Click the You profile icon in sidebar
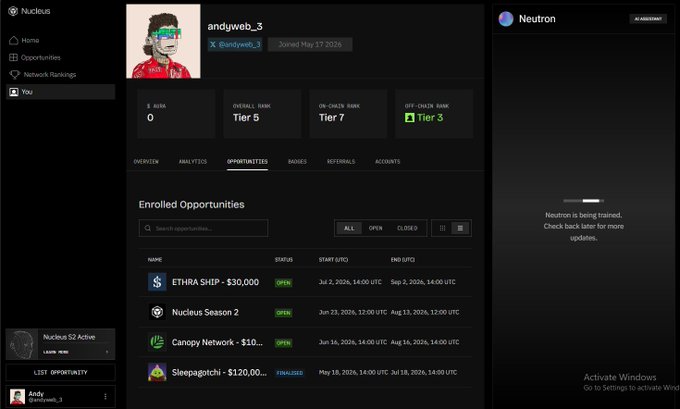 14,92
